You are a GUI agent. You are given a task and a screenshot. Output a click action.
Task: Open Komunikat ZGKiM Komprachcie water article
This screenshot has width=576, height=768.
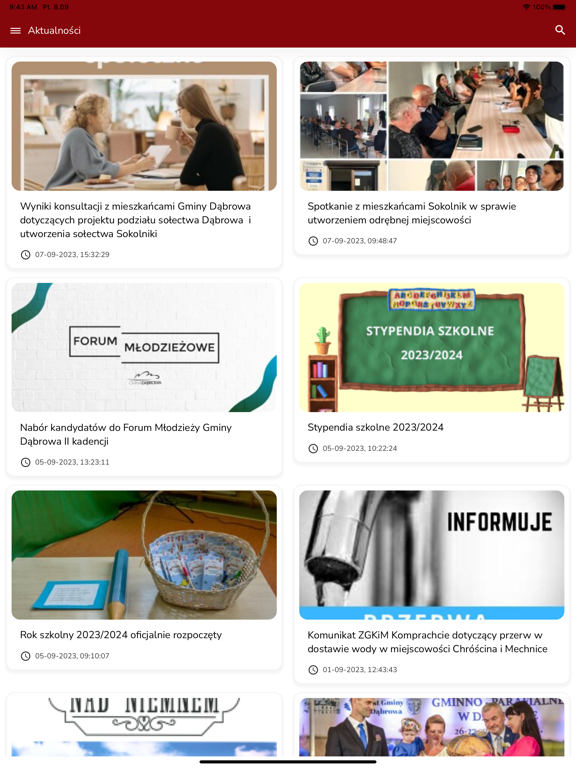coord(427,642)
